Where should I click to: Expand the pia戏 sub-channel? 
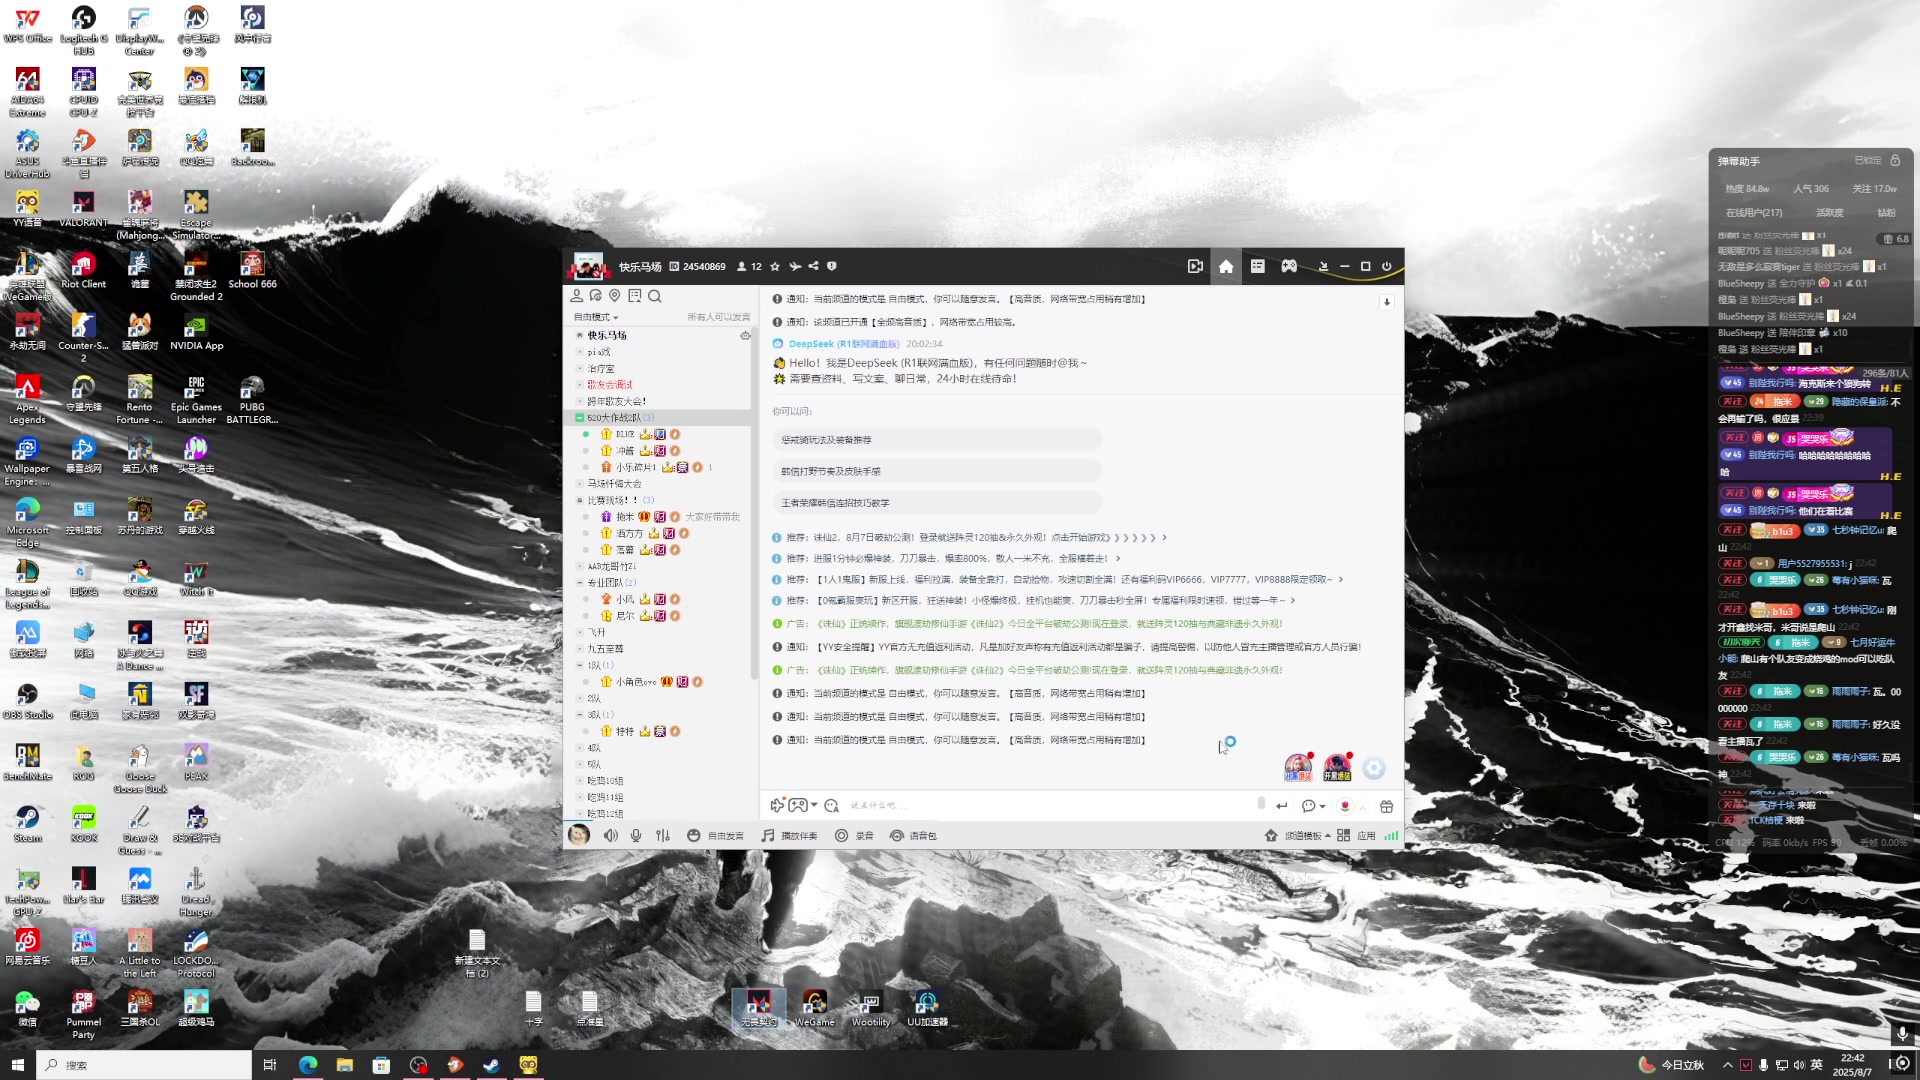(579, 352)
